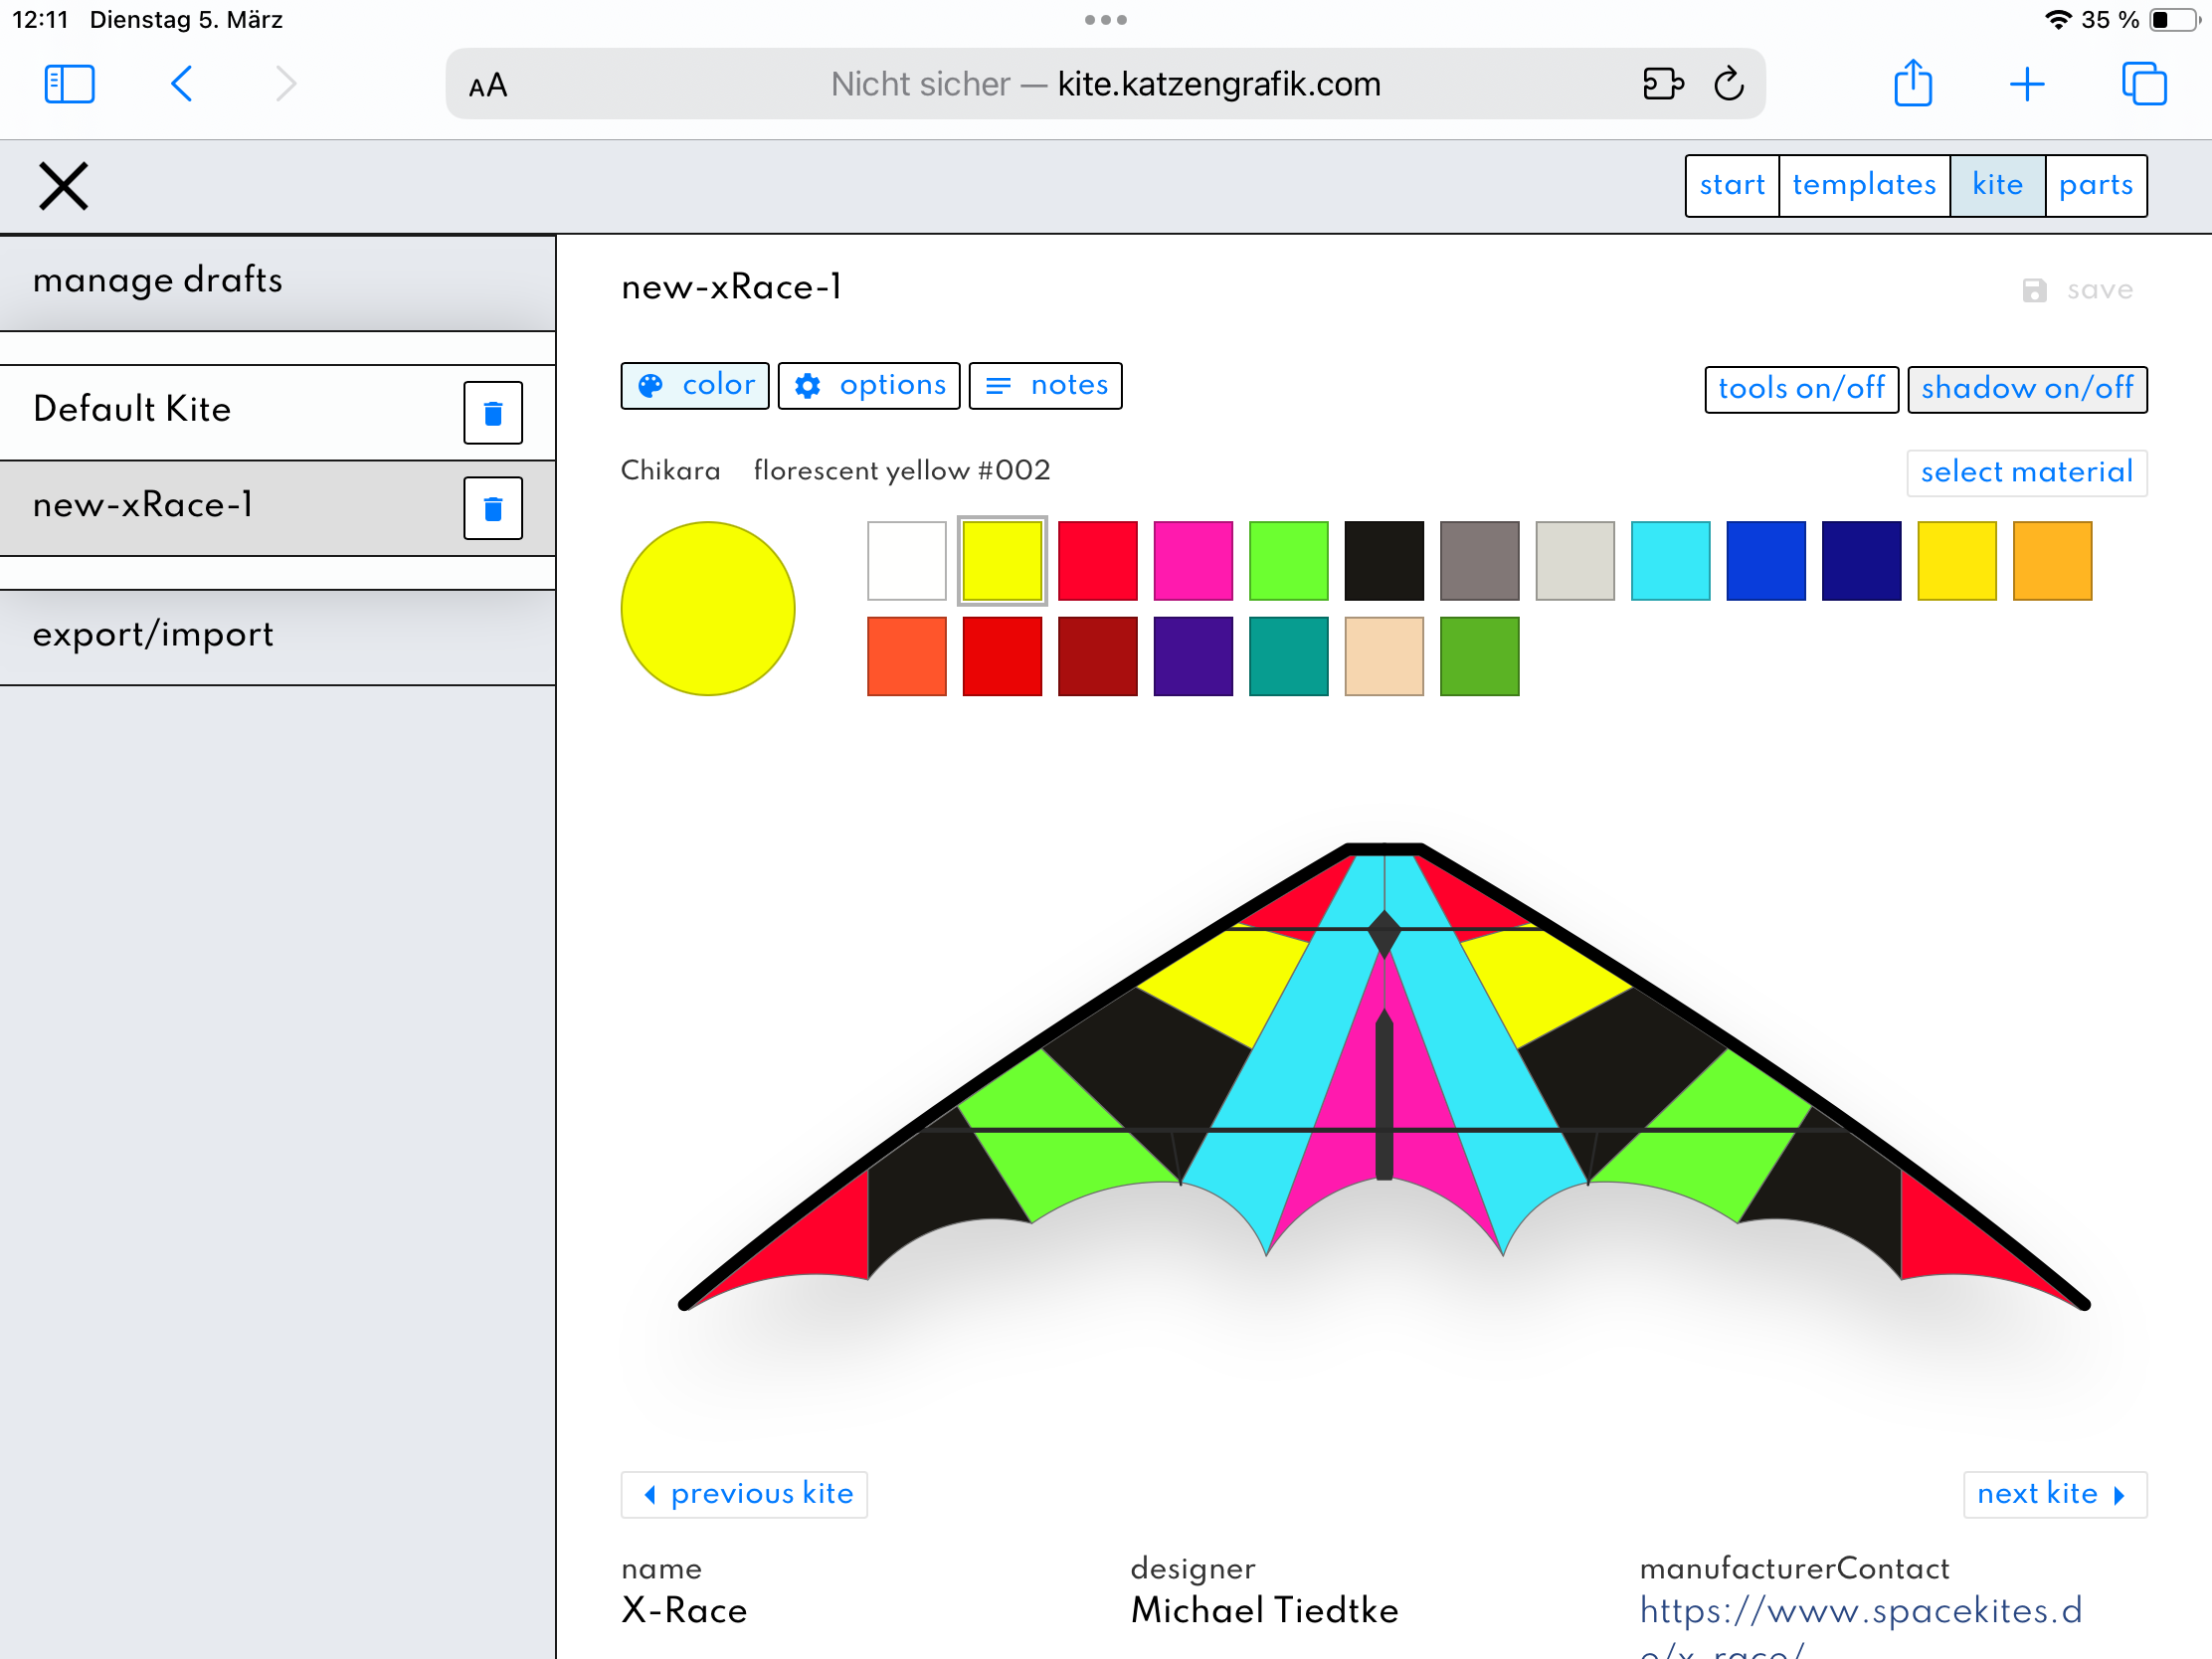The width and height of the screenshot is (2212, 1659).
Task: Open the color panel tab
Action: 695,386
